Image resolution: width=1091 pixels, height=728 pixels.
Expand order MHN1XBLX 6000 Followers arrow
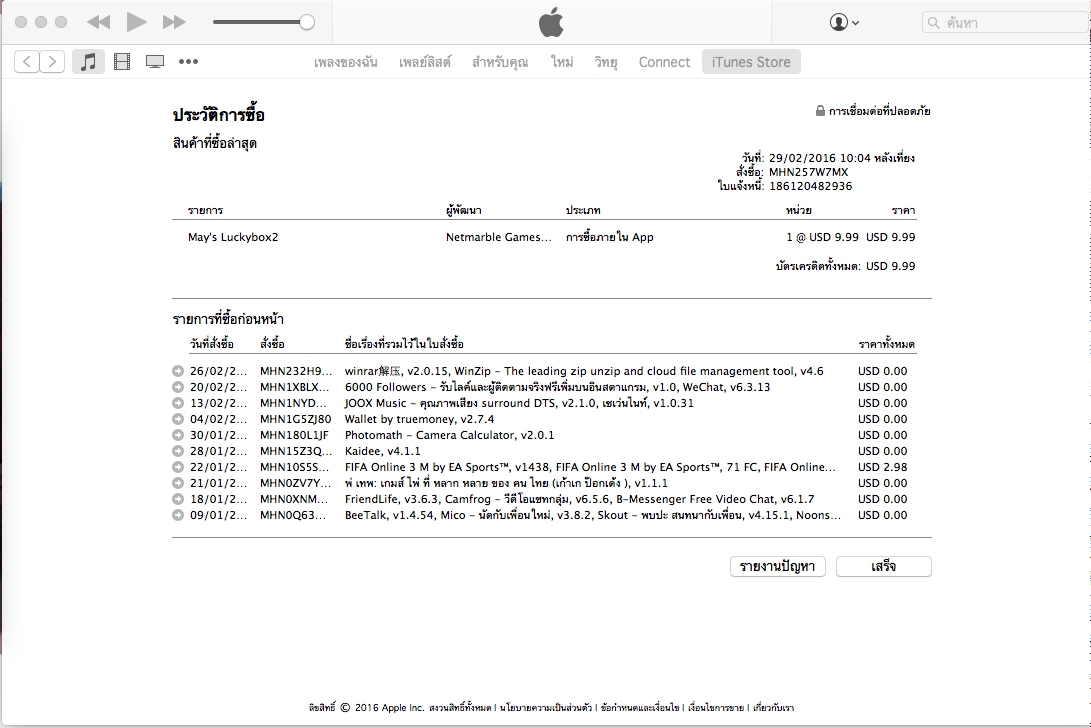178,387
